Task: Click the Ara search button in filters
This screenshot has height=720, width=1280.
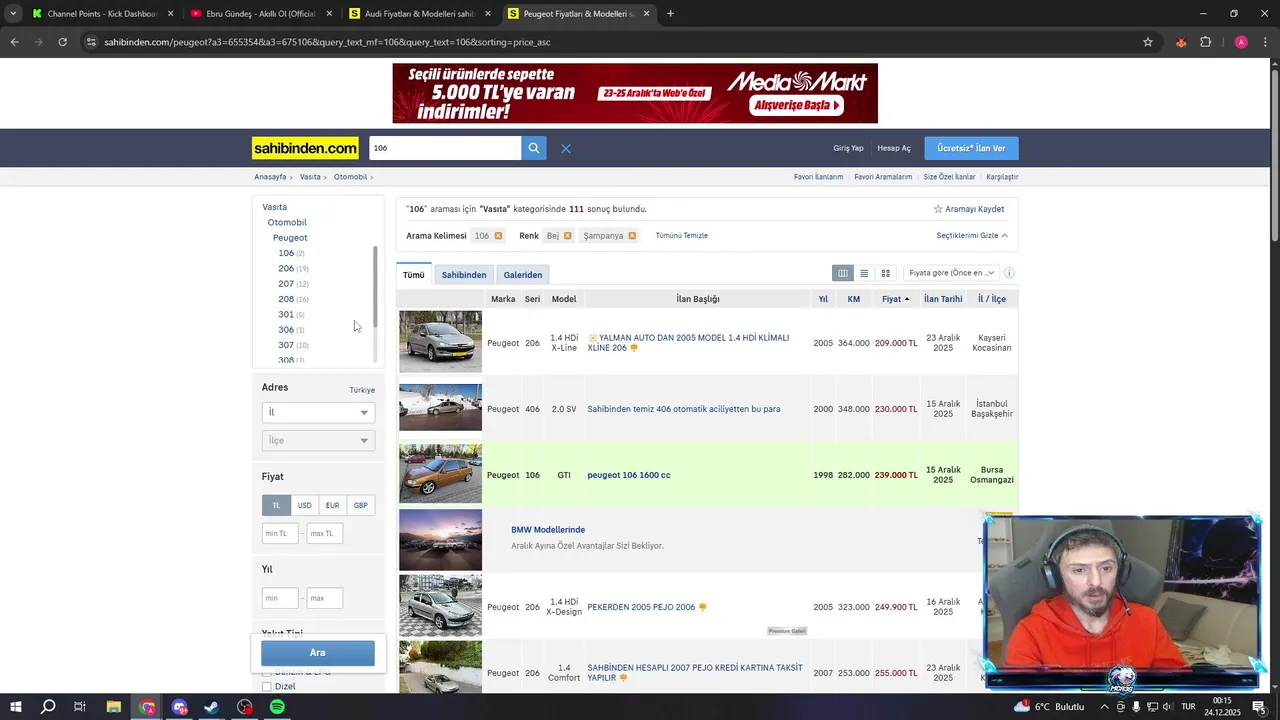Action: pos(318,653)
